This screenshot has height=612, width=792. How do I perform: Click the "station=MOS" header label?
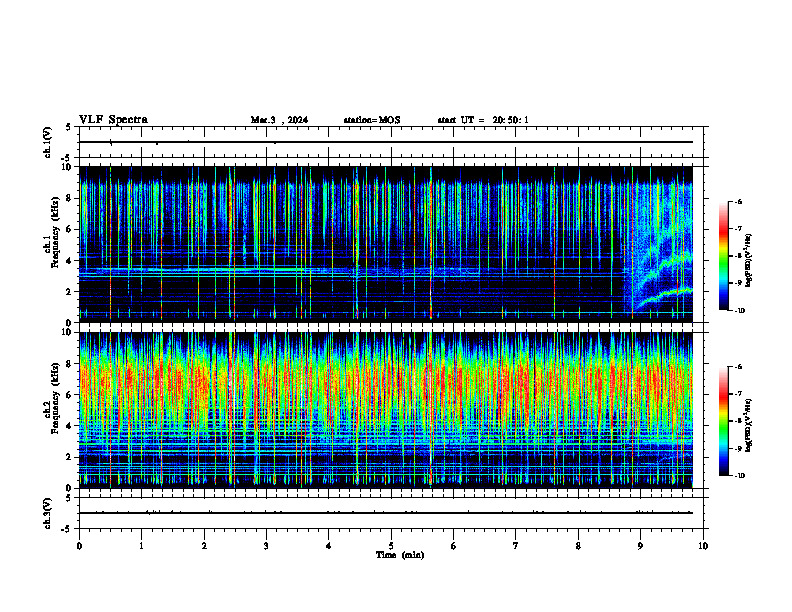[x=372, y=120]
